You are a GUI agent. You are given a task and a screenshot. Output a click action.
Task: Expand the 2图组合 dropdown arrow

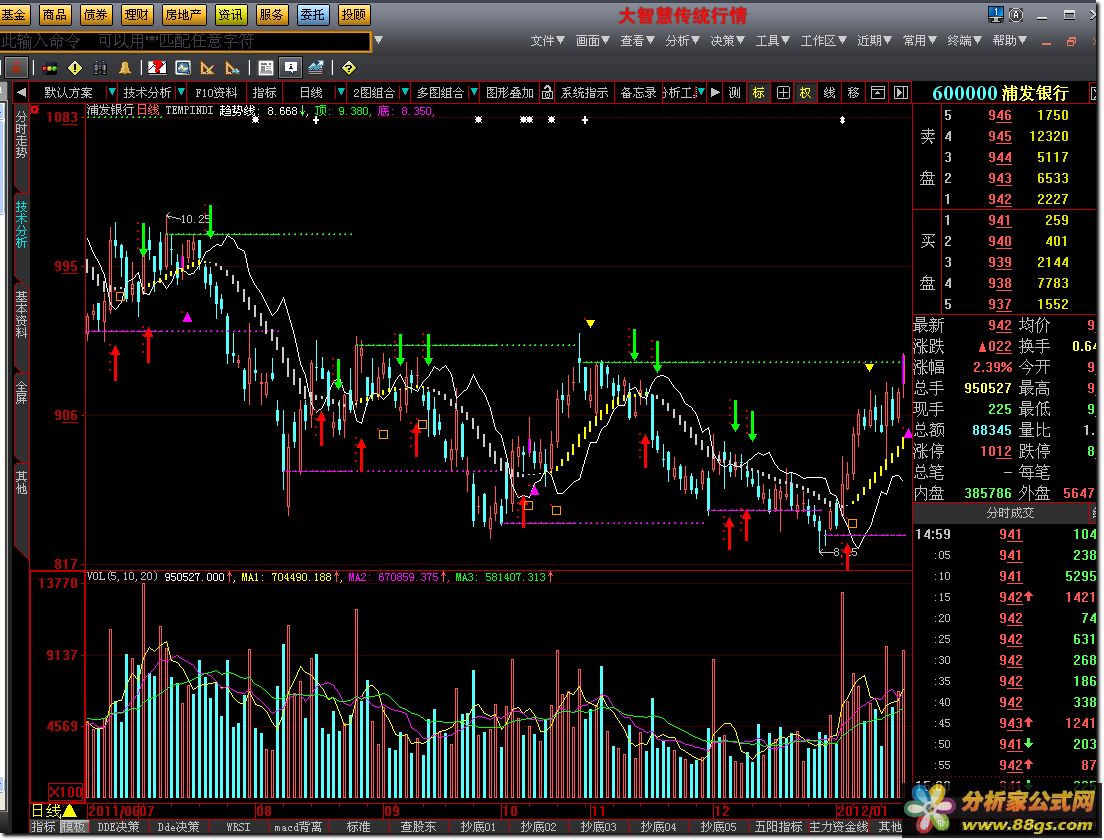(404, 92)
